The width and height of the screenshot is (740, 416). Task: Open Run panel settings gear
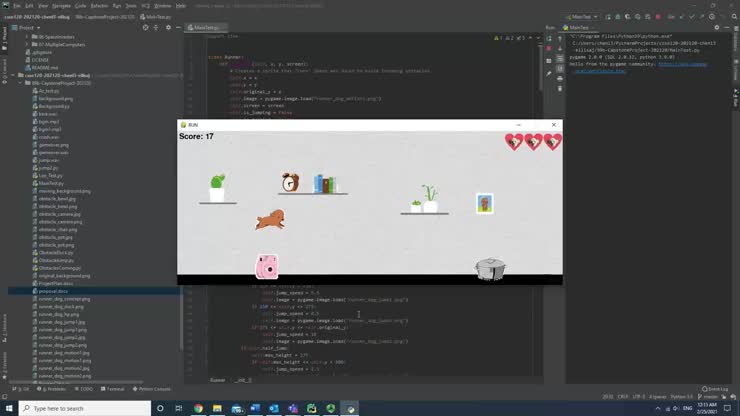click(x=717, y=27)
